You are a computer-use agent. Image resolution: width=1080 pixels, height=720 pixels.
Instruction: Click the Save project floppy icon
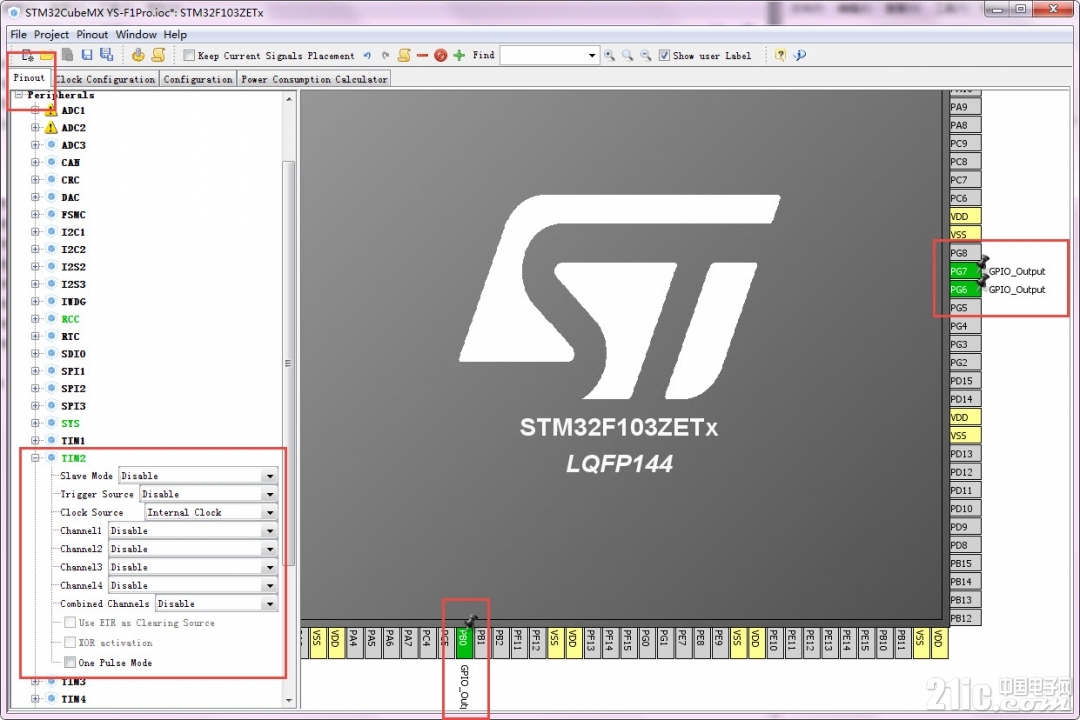click(x=87, y=55)
